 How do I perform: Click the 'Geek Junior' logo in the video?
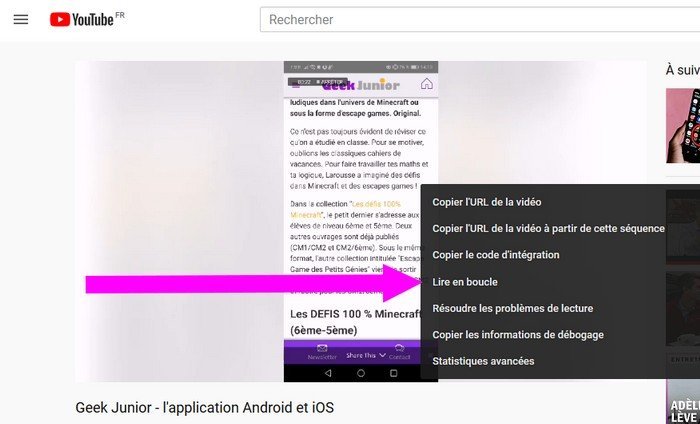click(x=361, y=84)
